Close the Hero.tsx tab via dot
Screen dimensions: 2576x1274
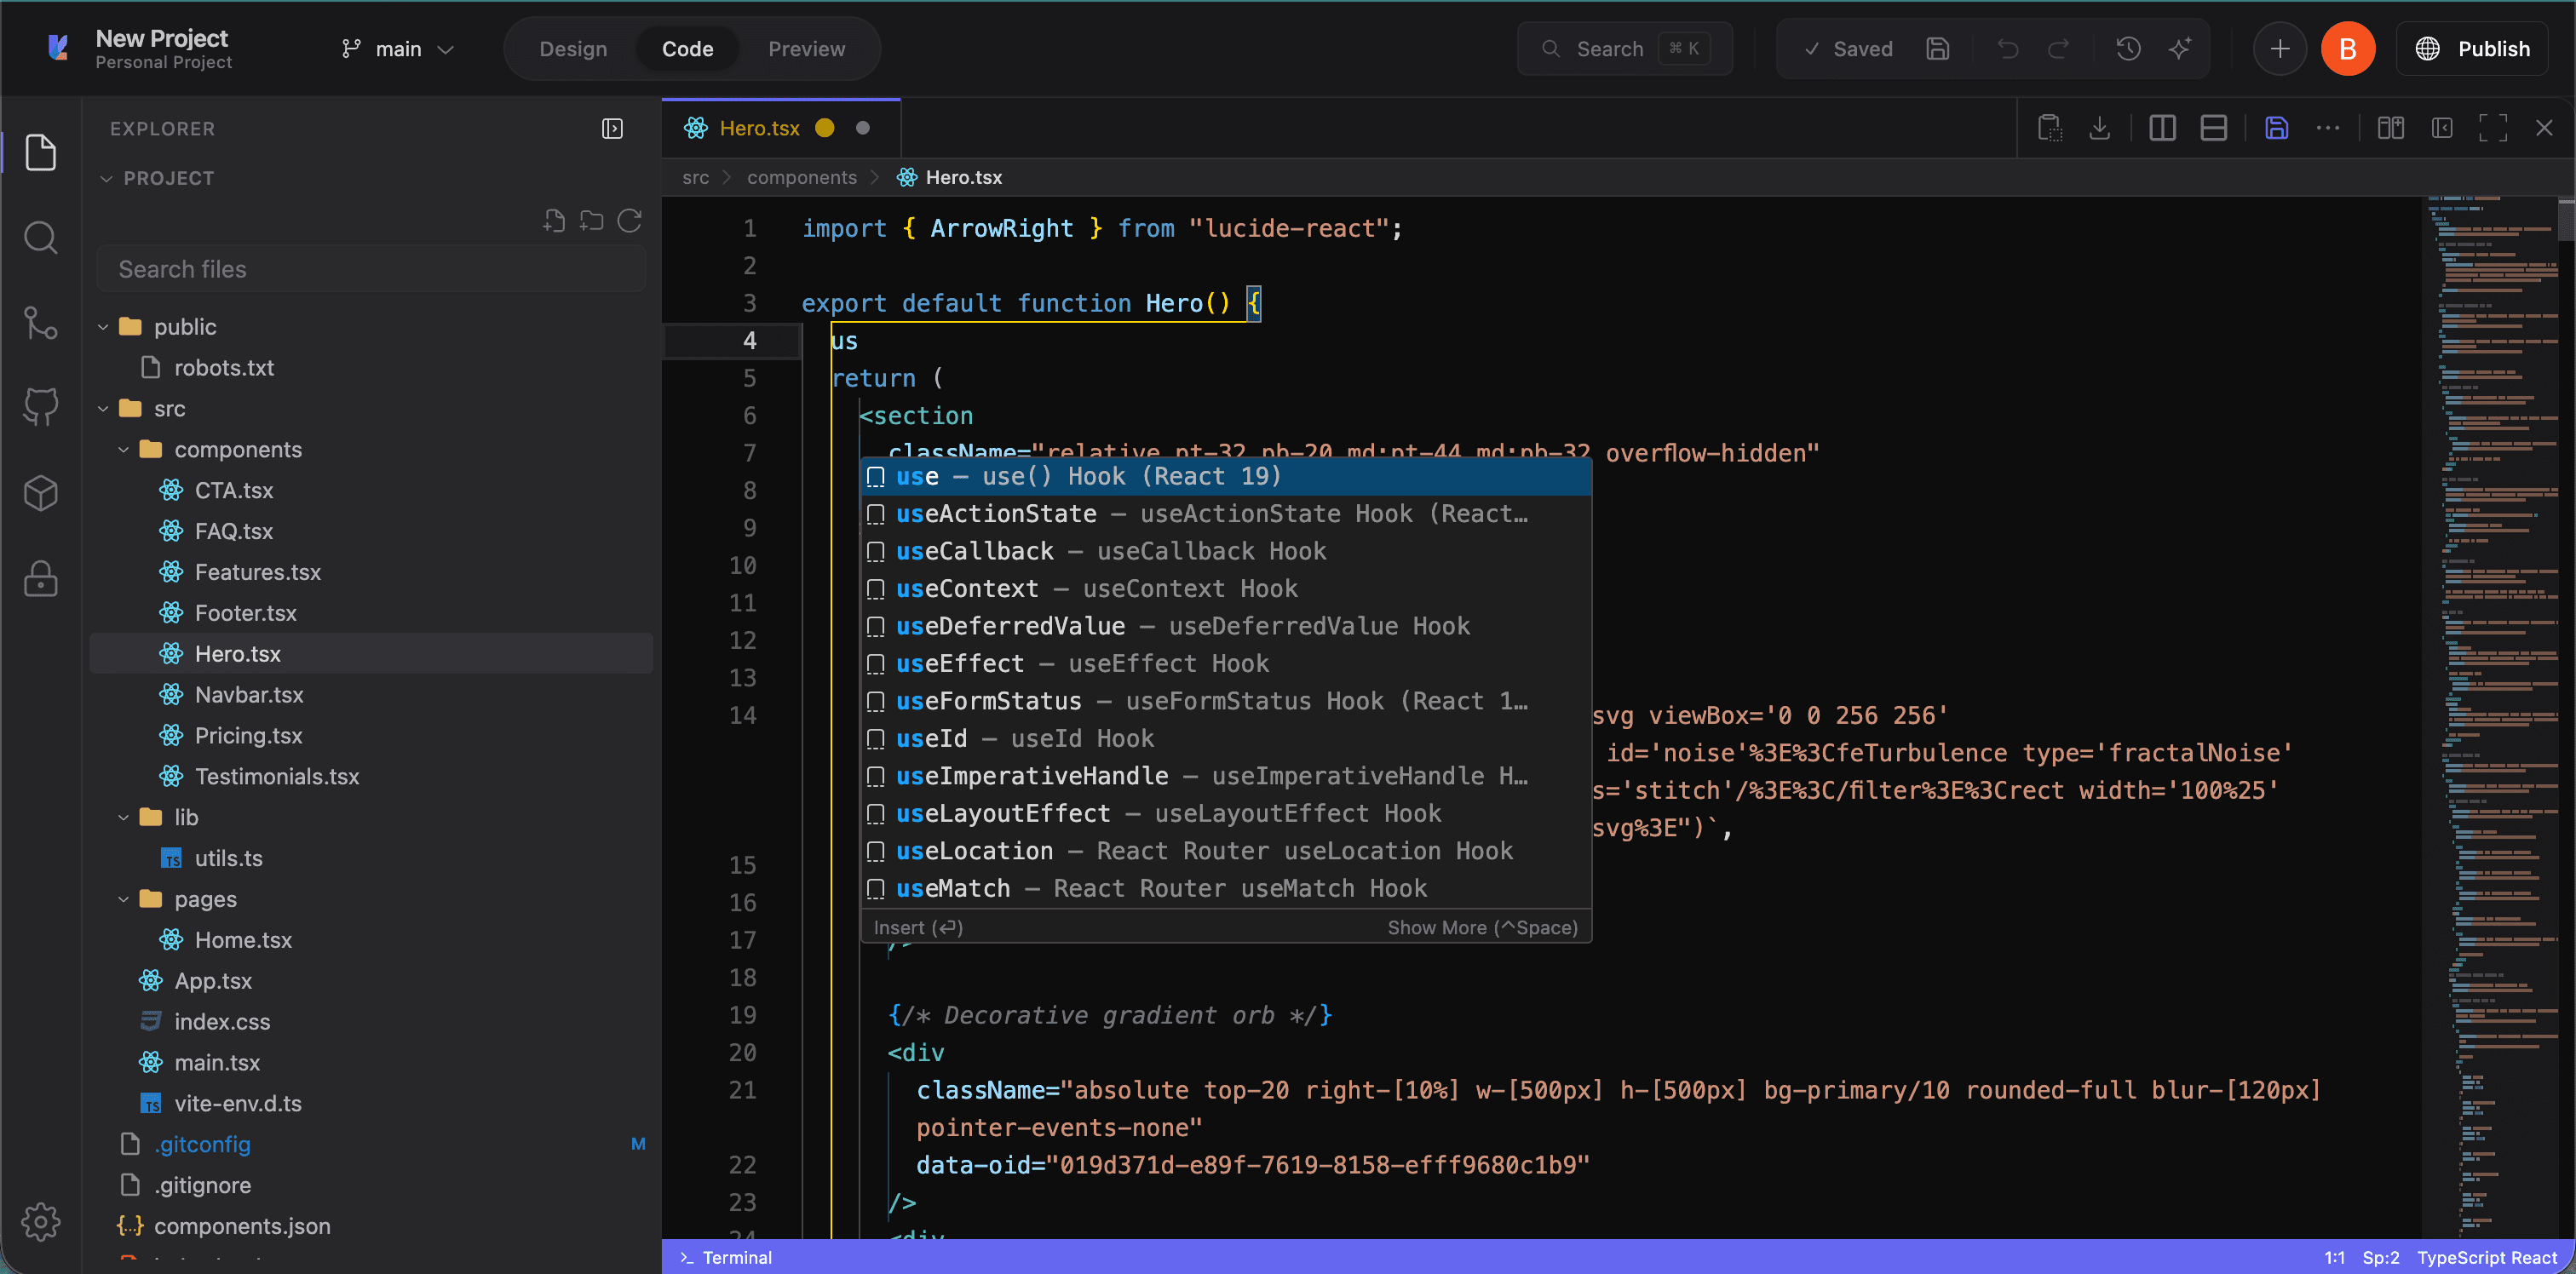pos(862,128)
